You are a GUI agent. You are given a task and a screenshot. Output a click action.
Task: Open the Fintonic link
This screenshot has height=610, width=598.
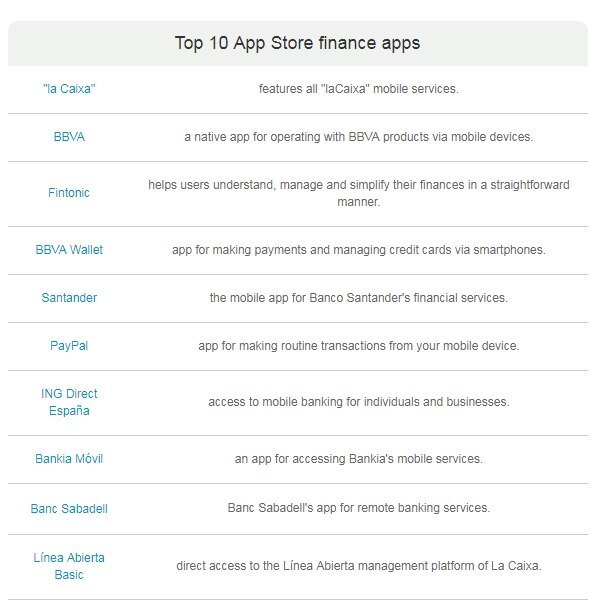pyautogui.click(x=69, y=193)
